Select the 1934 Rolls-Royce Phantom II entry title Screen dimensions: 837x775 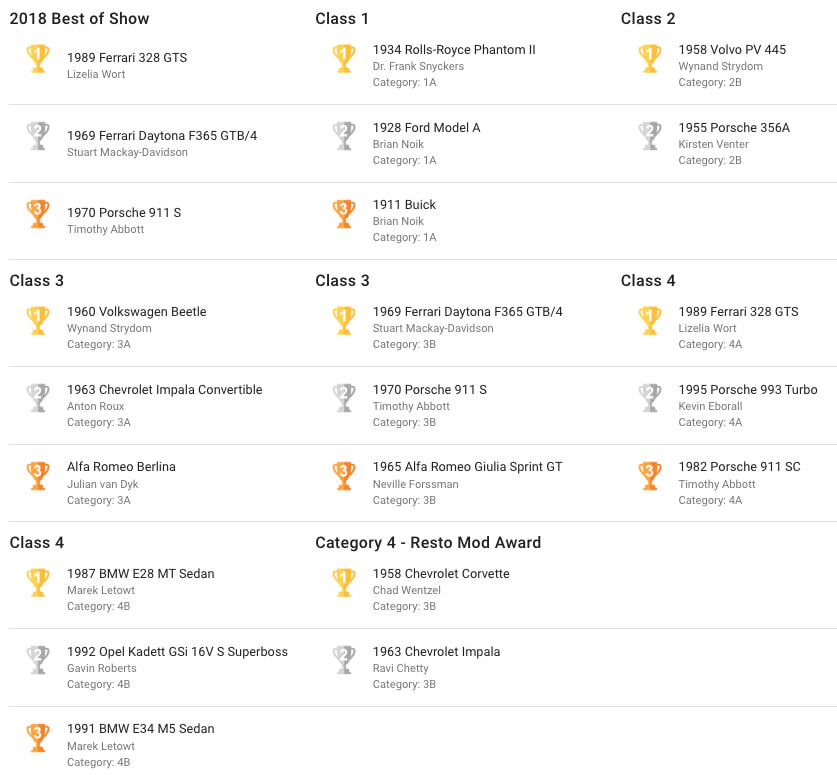[x=454, y=50]
